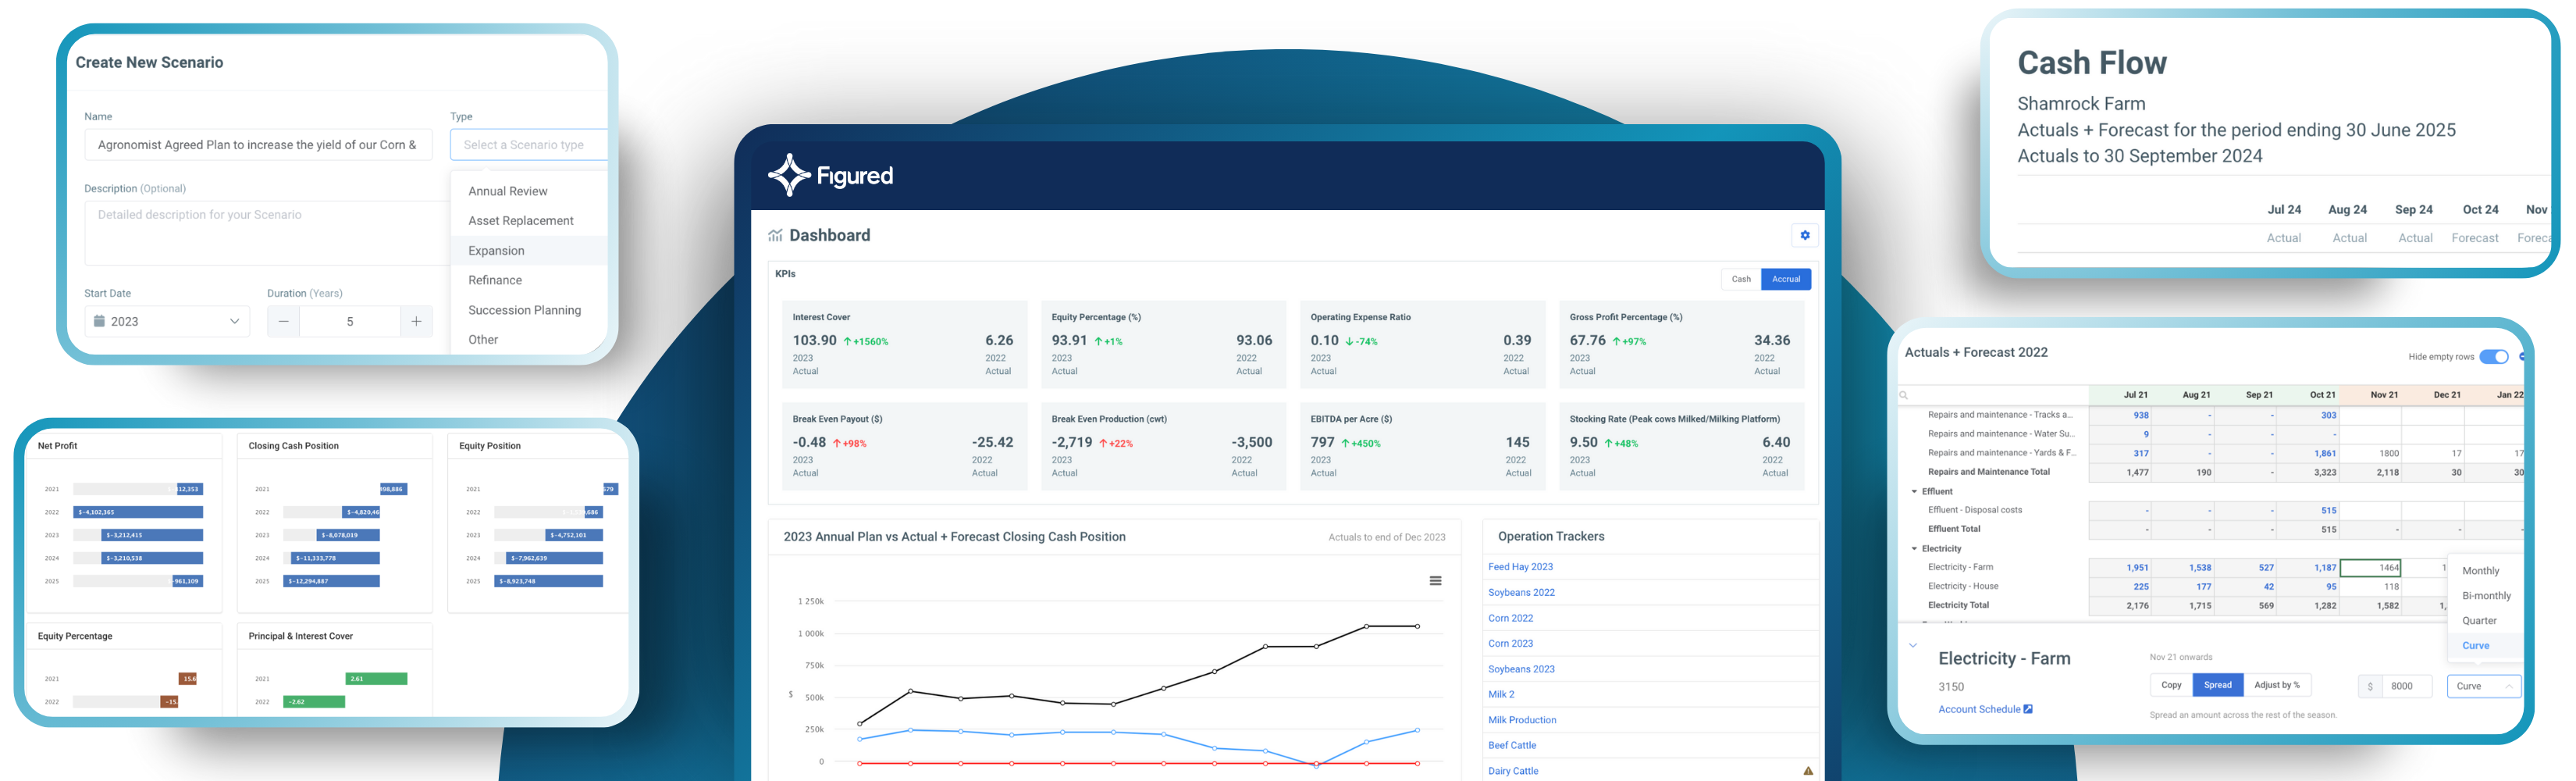Open Beef Cattle tracker
Image resolution: width=2576 pixels, height=781 pixels.
[1512, 745]
